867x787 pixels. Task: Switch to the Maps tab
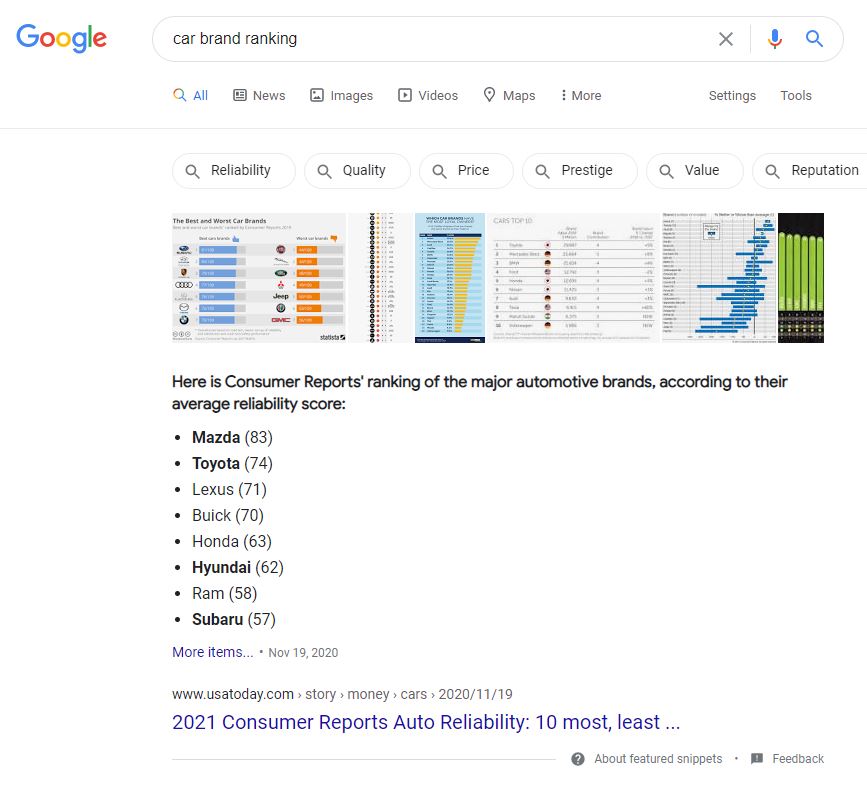click(509, 95)
